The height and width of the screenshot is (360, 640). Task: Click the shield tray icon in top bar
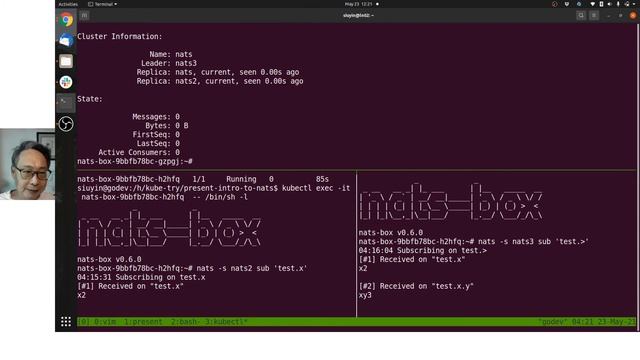click(x=567, y=4)
